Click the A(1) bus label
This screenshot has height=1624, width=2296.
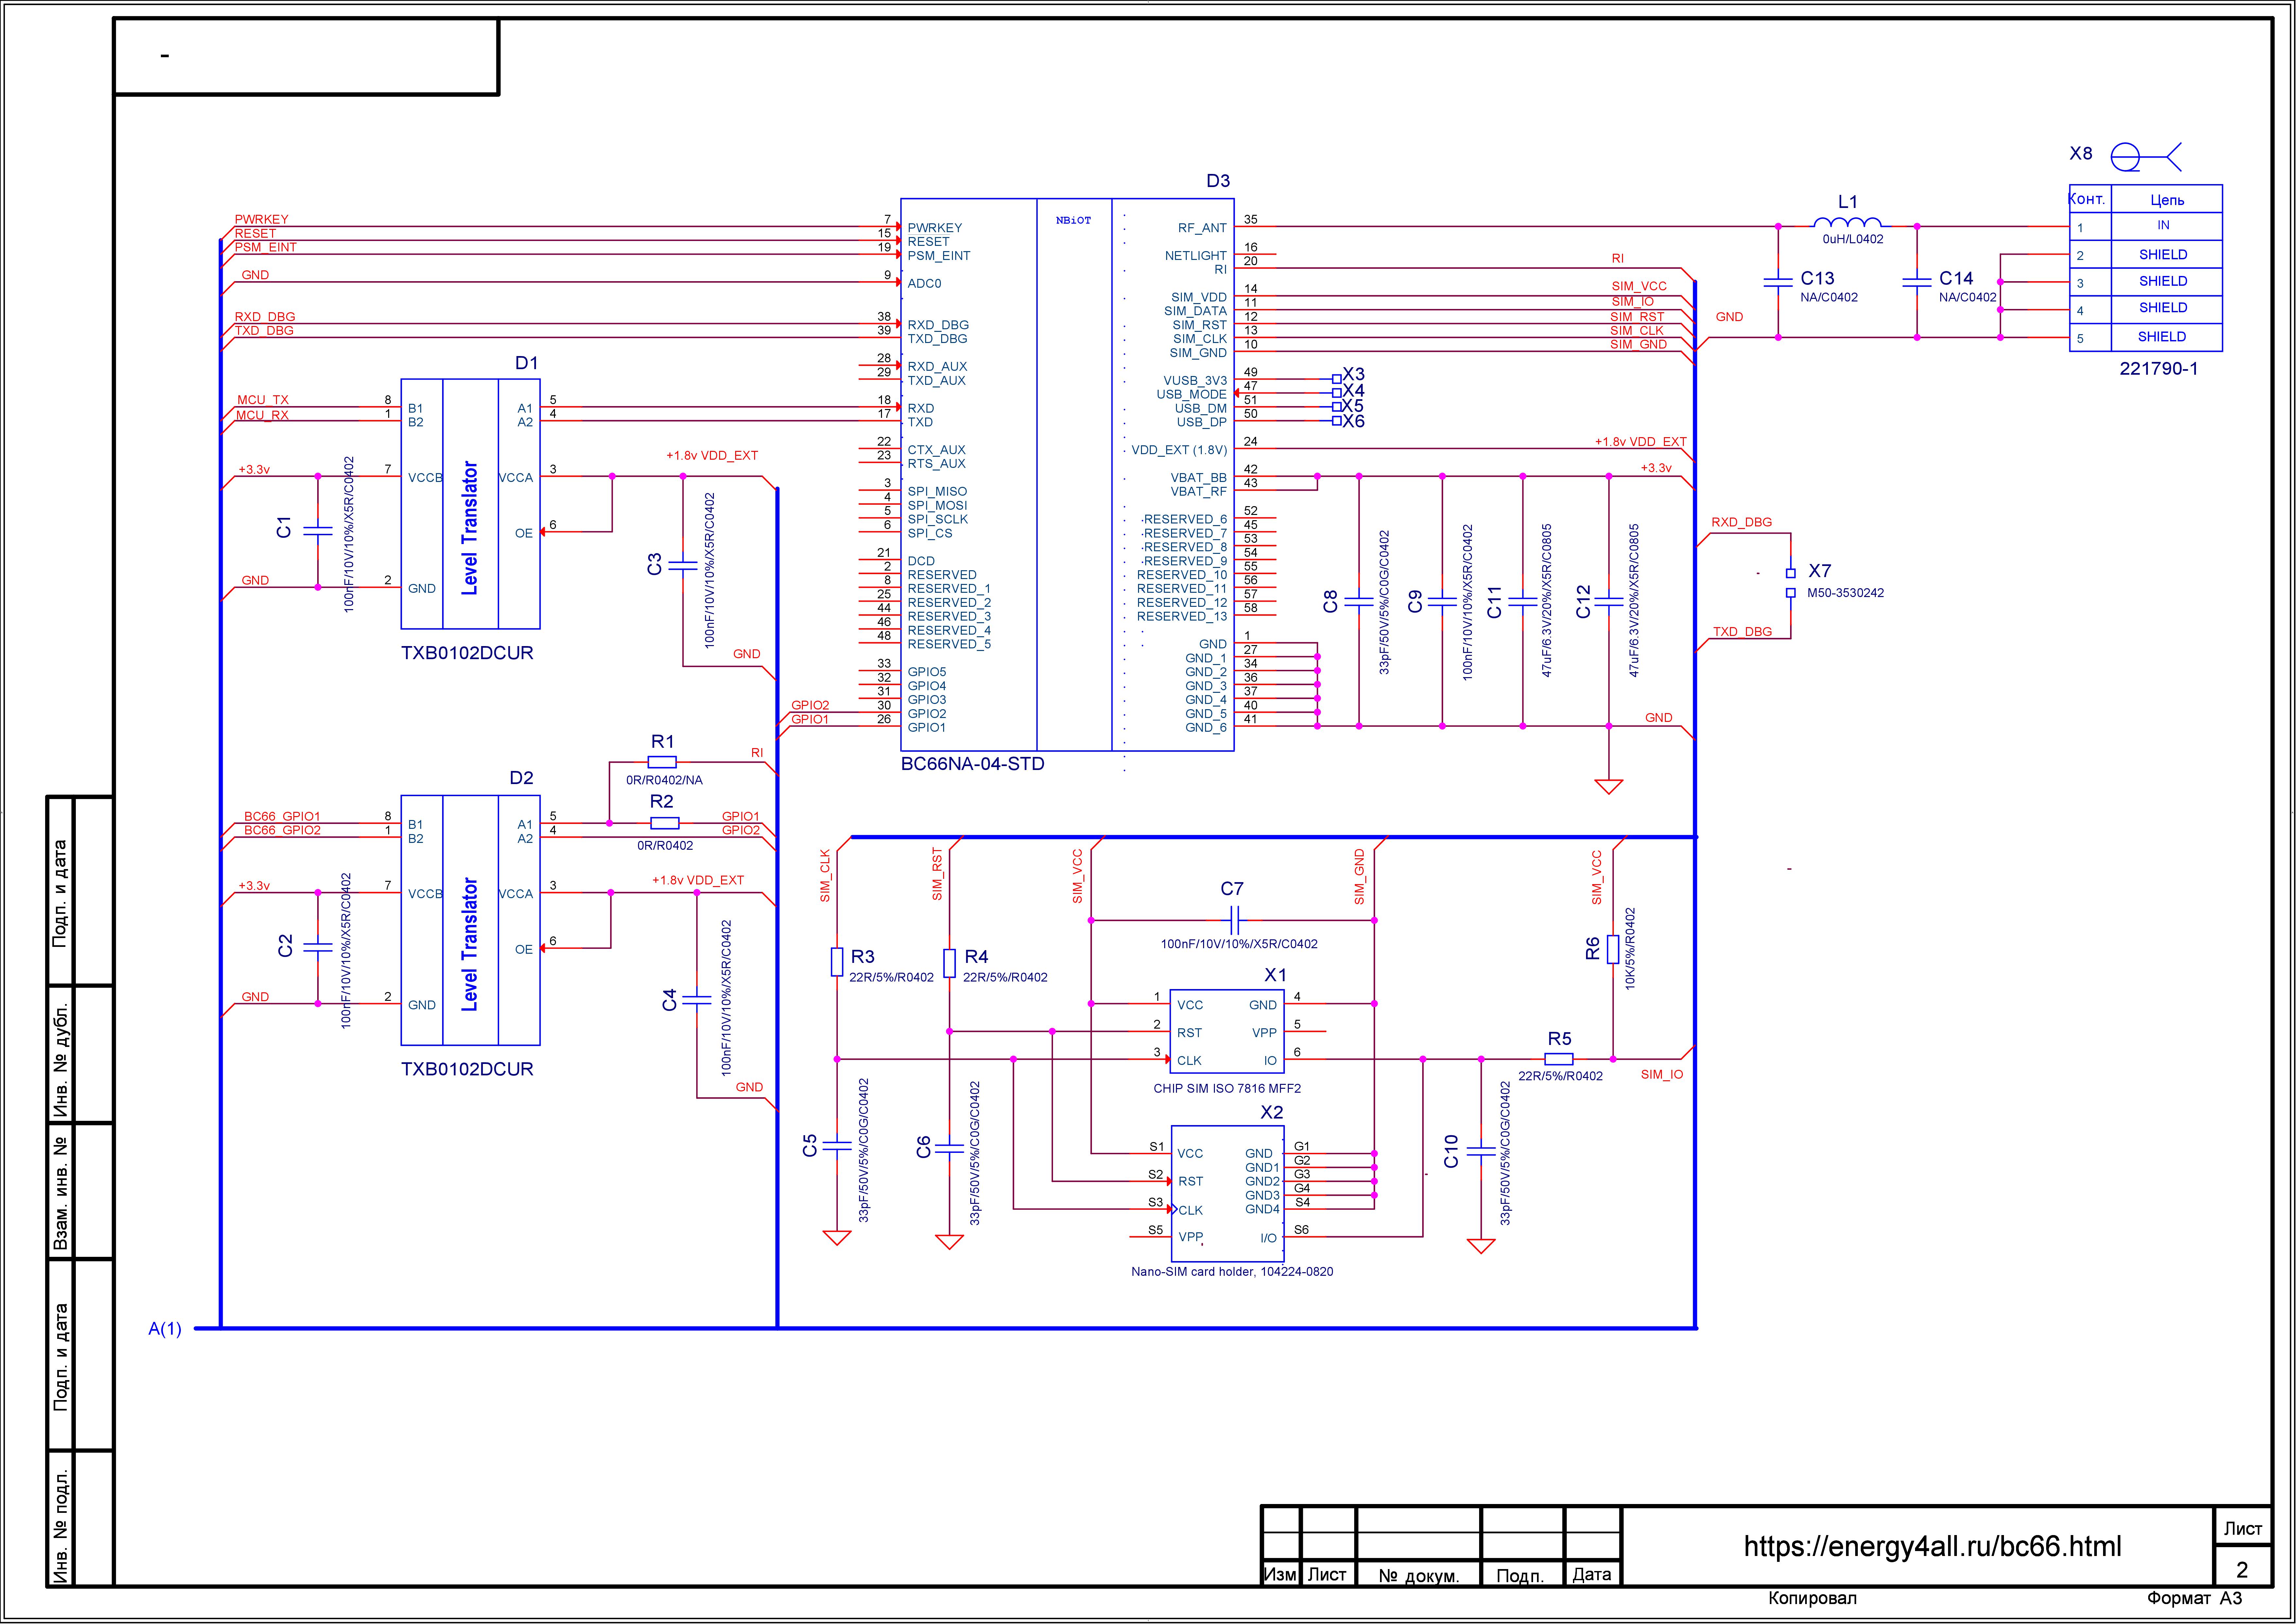tap(165, 1329)
